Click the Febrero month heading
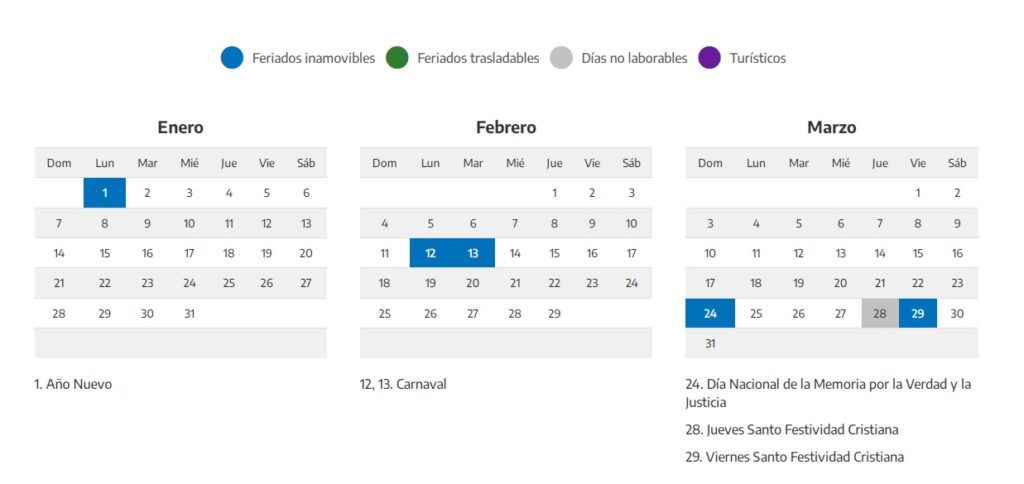This screenshot has width=1024, height=484. (506, 127)
